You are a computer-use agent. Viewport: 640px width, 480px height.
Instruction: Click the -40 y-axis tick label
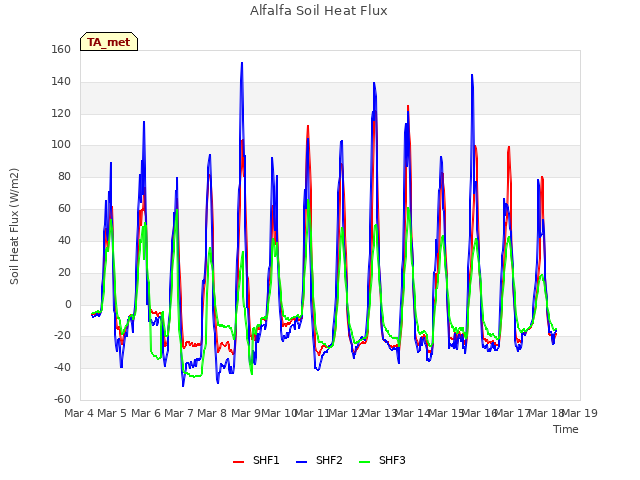coord(63,367)
